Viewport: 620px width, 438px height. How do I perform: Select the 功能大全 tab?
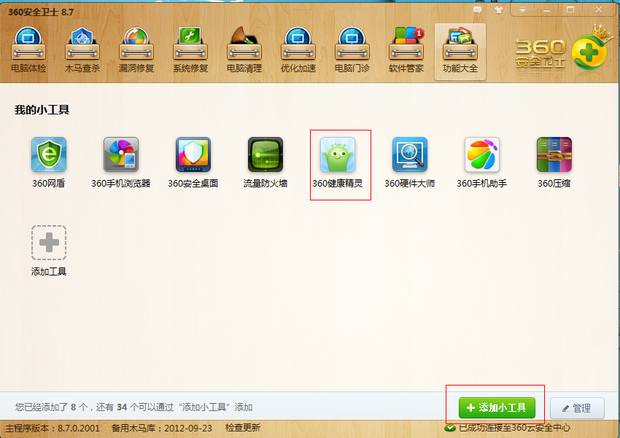(460, 51)
